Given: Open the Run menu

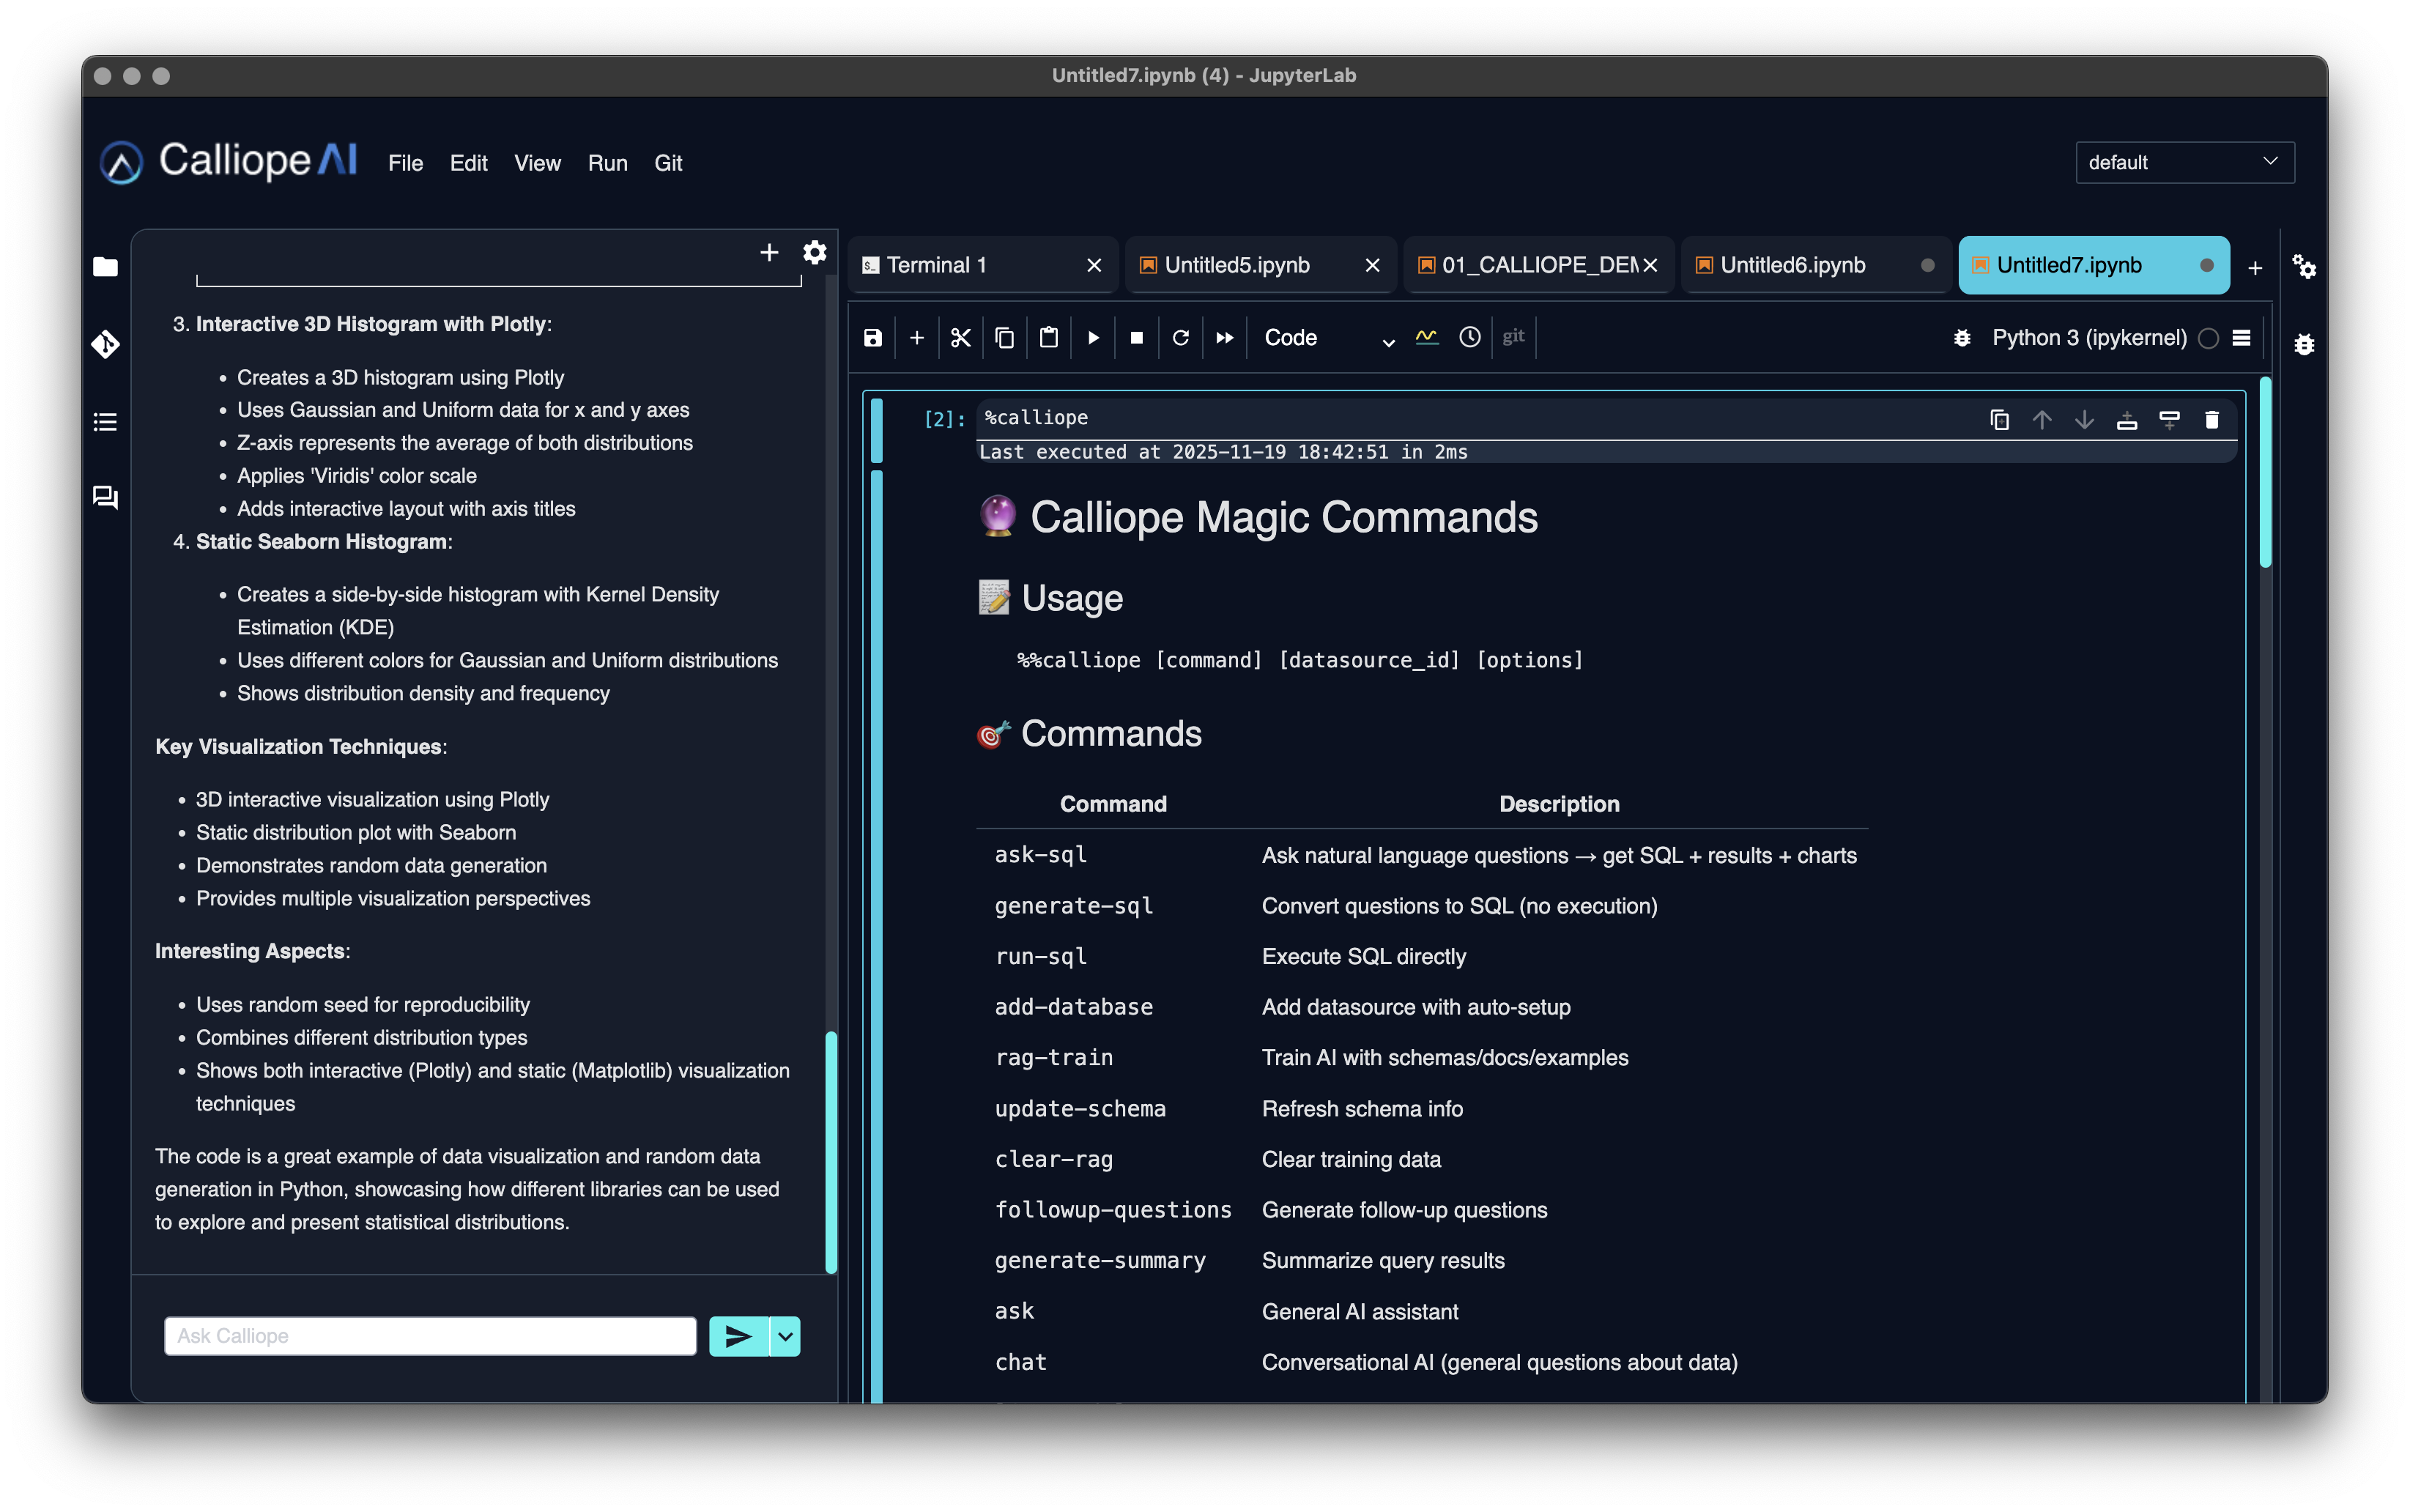Looking at the screenshot, I should (x=607, y=163).
